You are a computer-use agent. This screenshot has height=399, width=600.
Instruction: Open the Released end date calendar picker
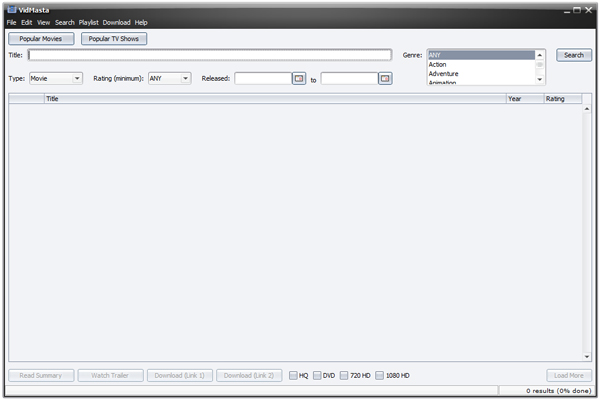[x=385, y=78]
